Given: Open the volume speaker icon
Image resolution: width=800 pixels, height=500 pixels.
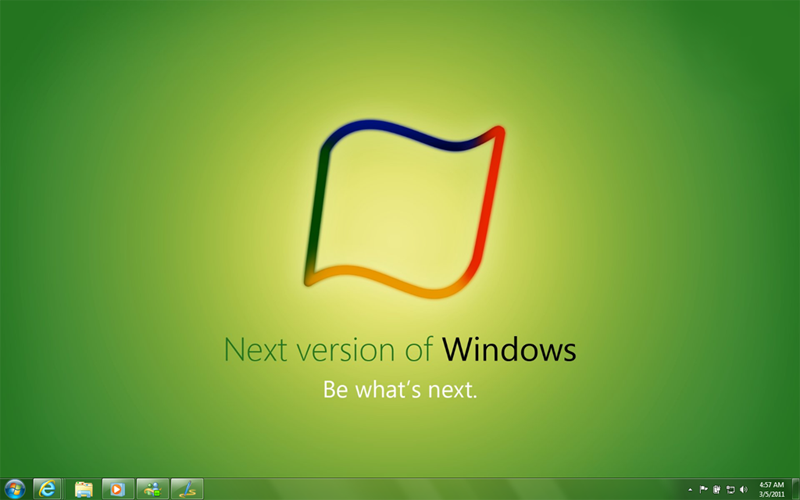Looking at the screenshot, I should 743,489.
